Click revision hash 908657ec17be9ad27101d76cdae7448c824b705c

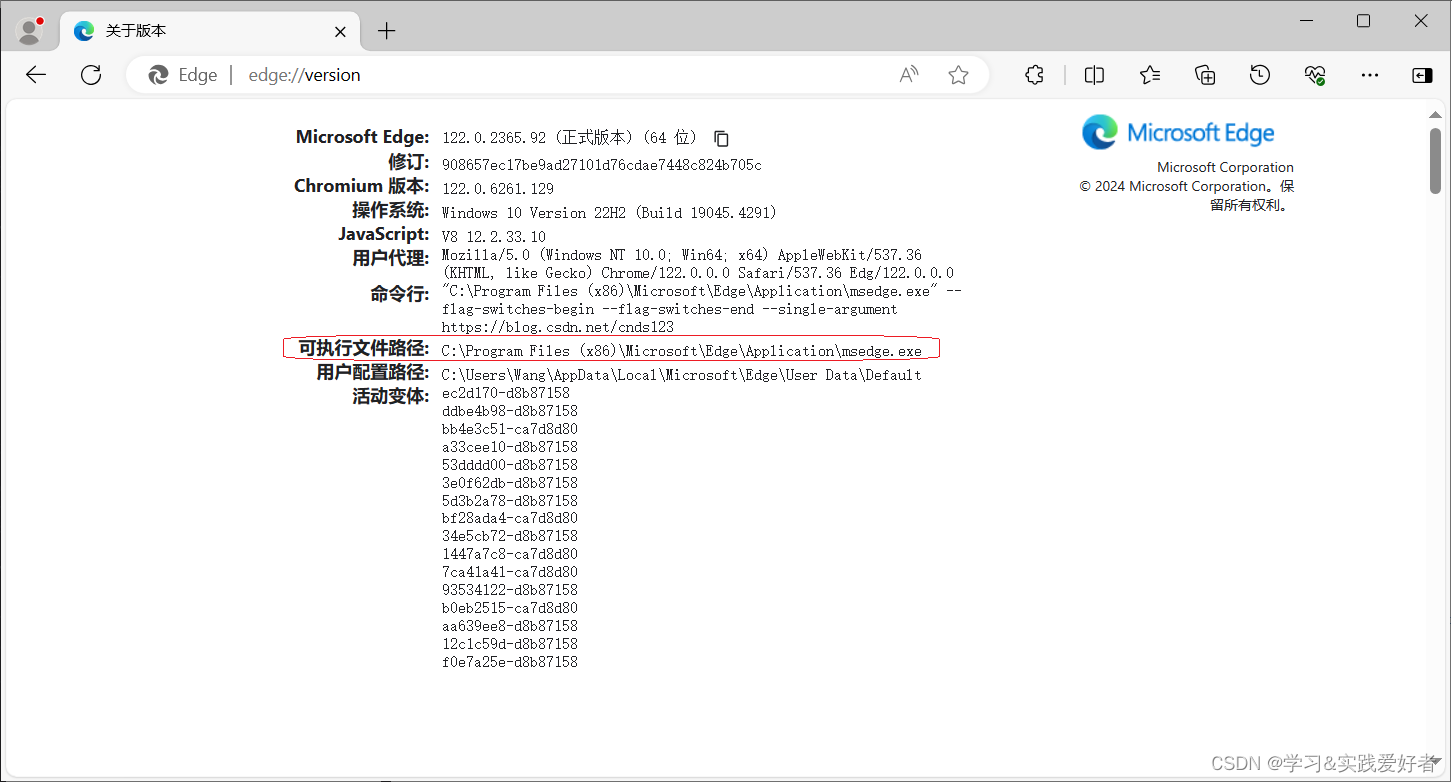602,165
